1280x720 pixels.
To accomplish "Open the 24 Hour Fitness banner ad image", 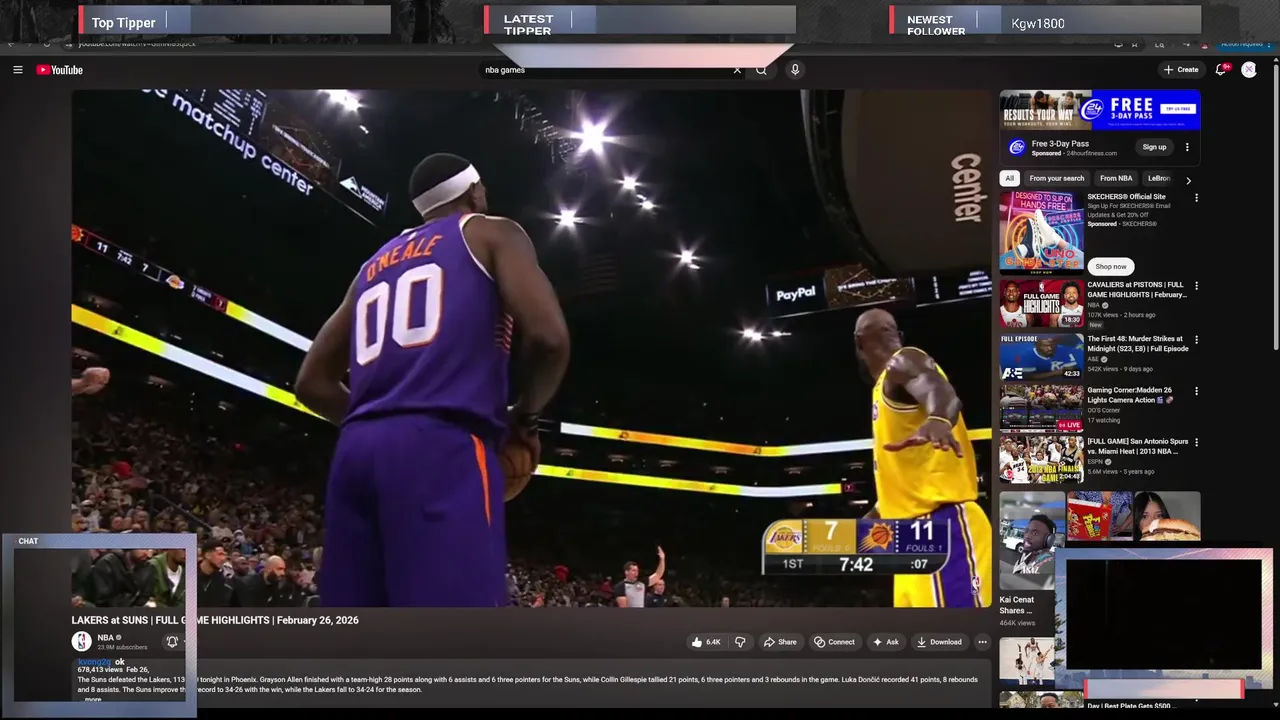I will pos(1100,111).
